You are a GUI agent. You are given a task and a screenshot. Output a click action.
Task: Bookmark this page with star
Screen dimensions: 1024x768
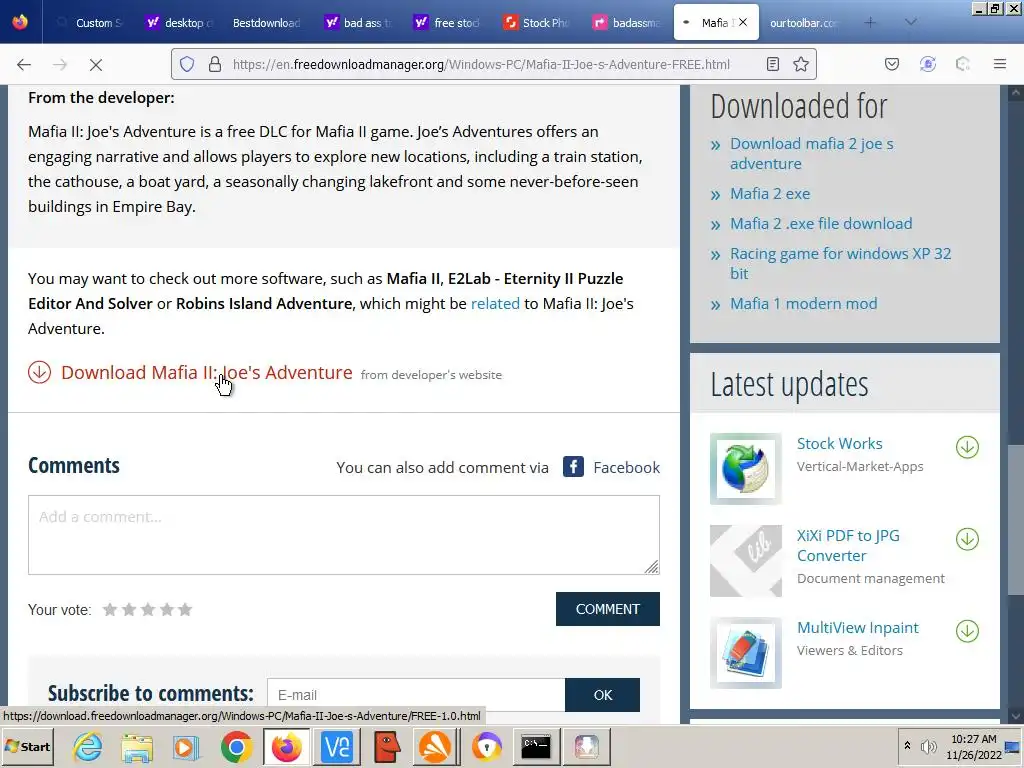(x=801, y=64)
